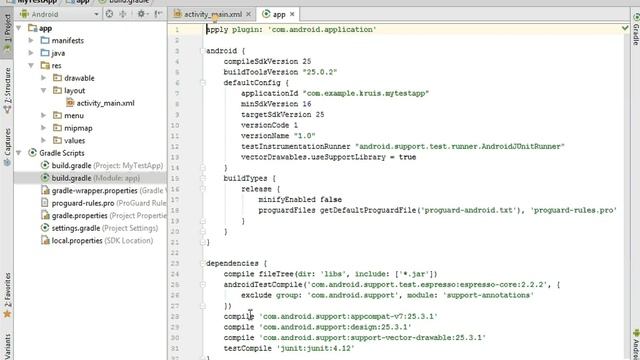
Task: Fold the defaultConfig block in gutter
Action: [203, 83]
